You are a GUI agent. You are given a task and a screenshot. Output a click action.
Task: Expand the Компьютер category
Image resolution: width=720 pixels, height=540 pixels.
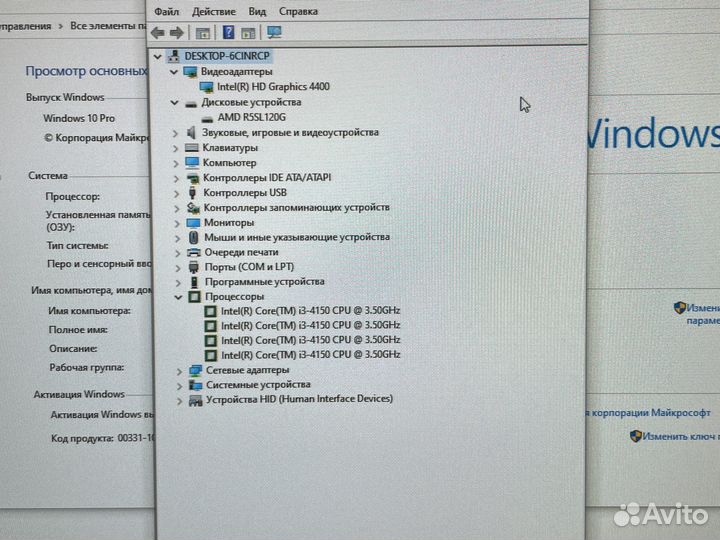pyautogui.click(x=176, y=163)
